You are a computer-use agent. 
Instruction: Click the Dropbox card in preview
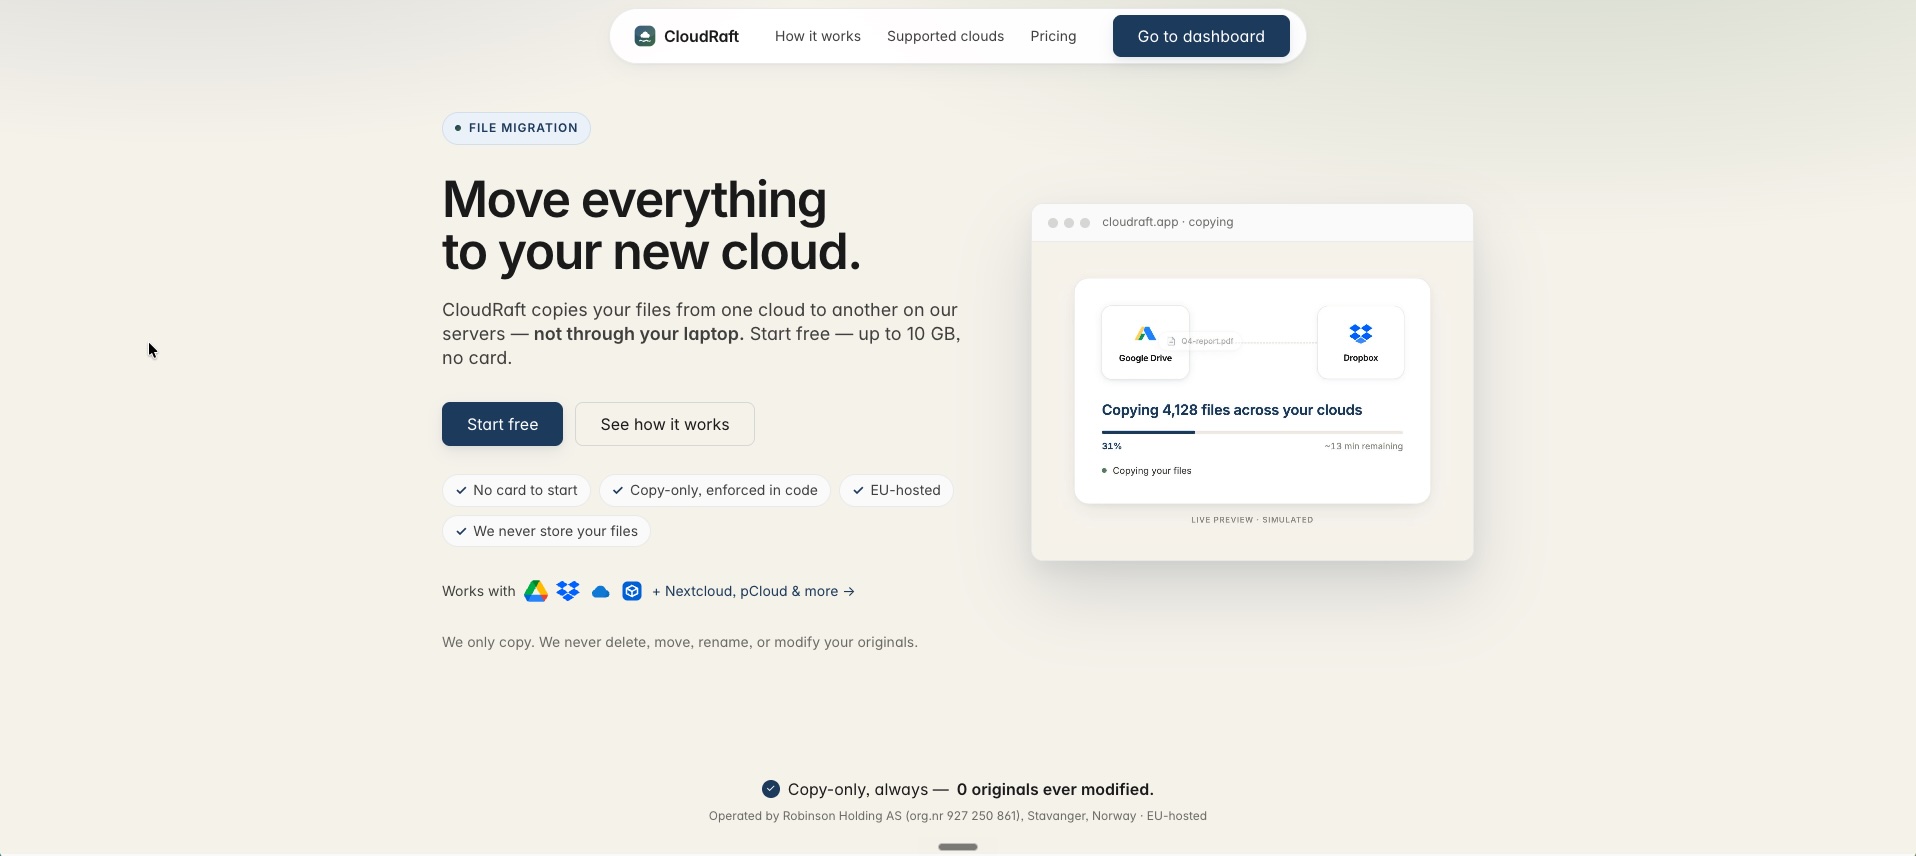click(1361, 342)
